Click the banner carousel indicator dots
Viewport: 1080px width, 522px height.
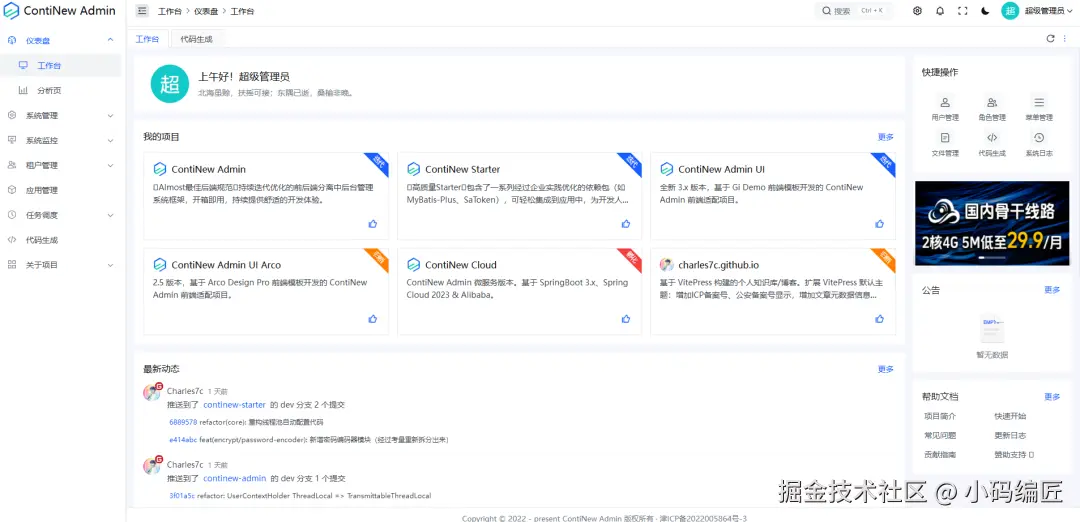pos(992,257)
